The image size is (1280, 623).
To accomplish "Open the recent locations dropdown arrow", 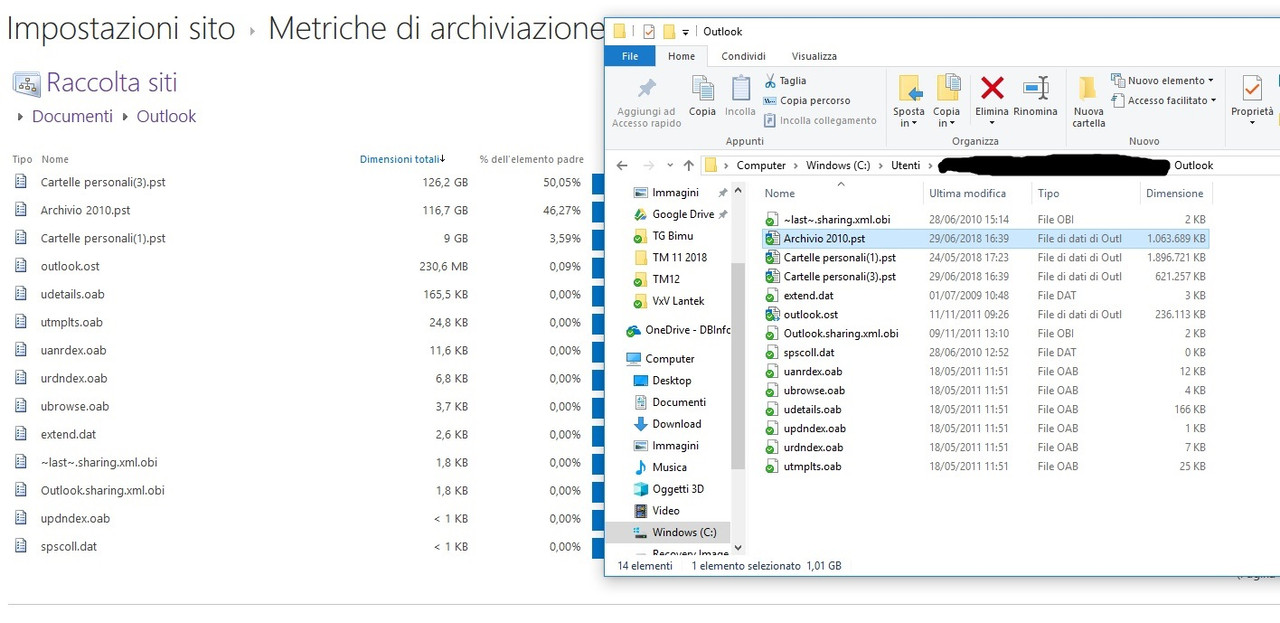I will 669,166.
